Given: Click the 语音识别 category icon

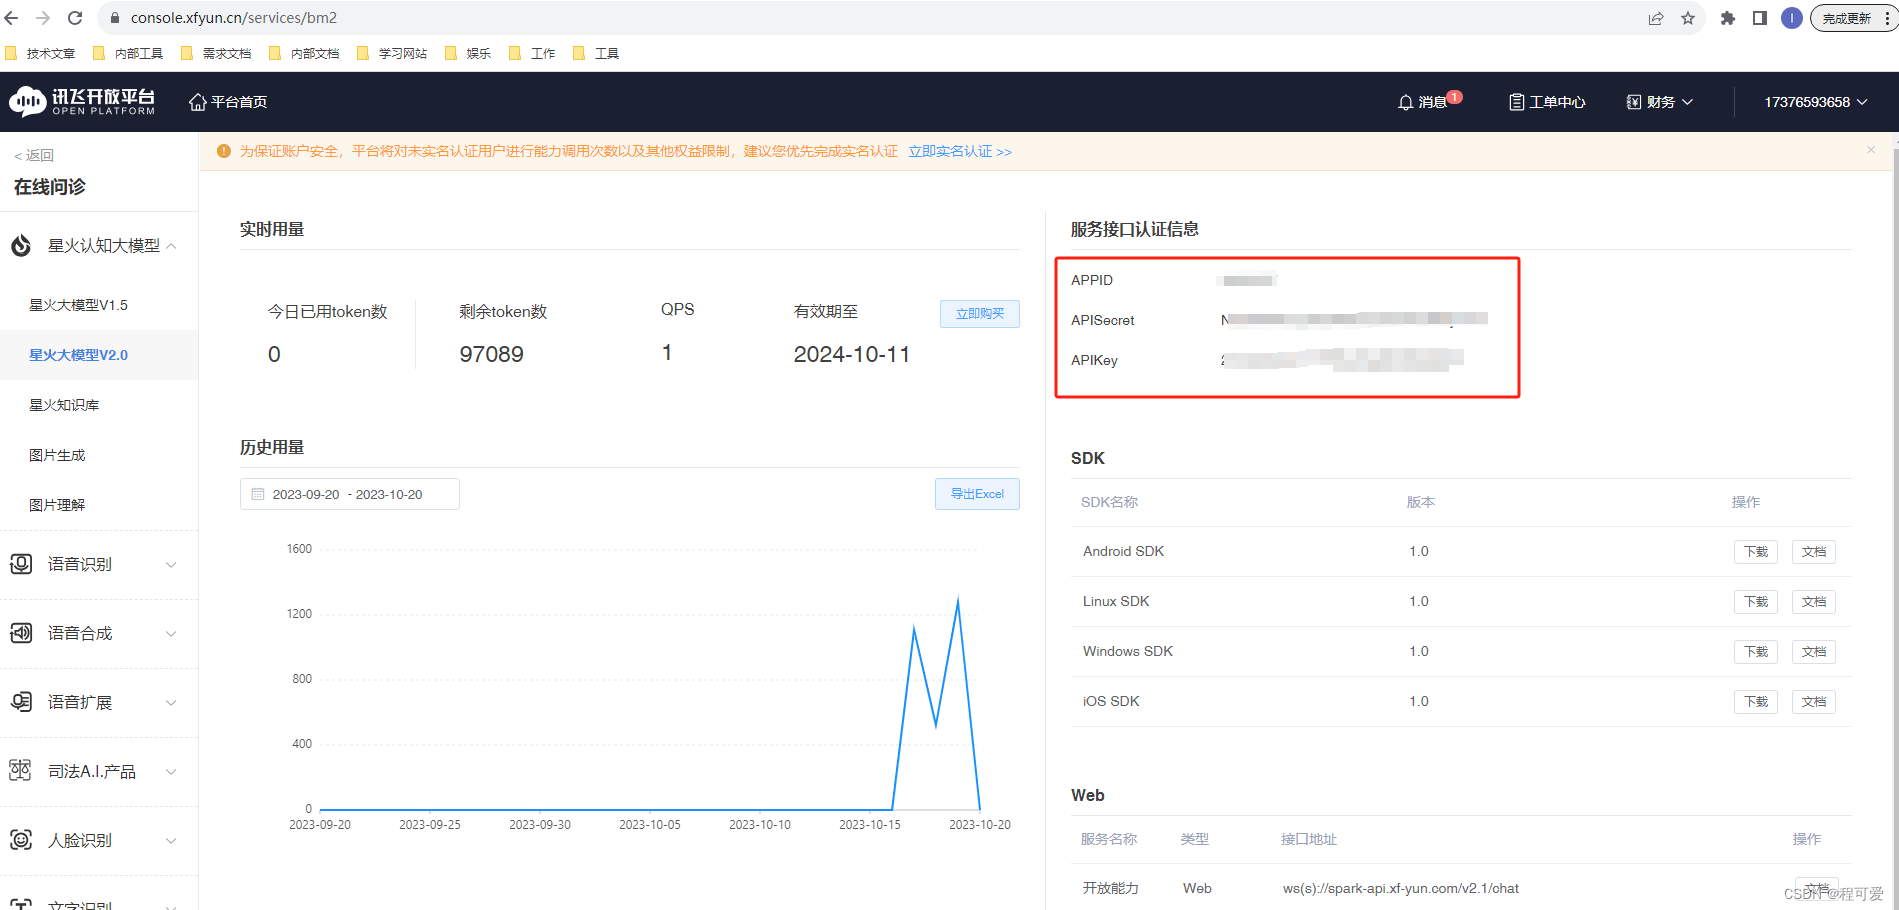Looking at the screenshot, I should (21, 564).
